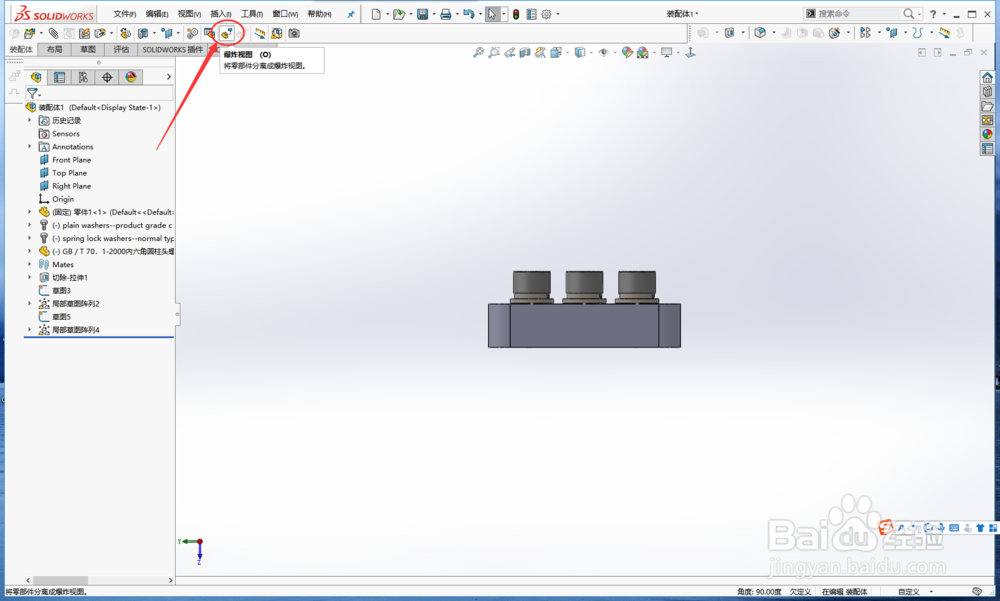
Task: Open the ConfigurationManager tab icon
Action: click(83, 77)
